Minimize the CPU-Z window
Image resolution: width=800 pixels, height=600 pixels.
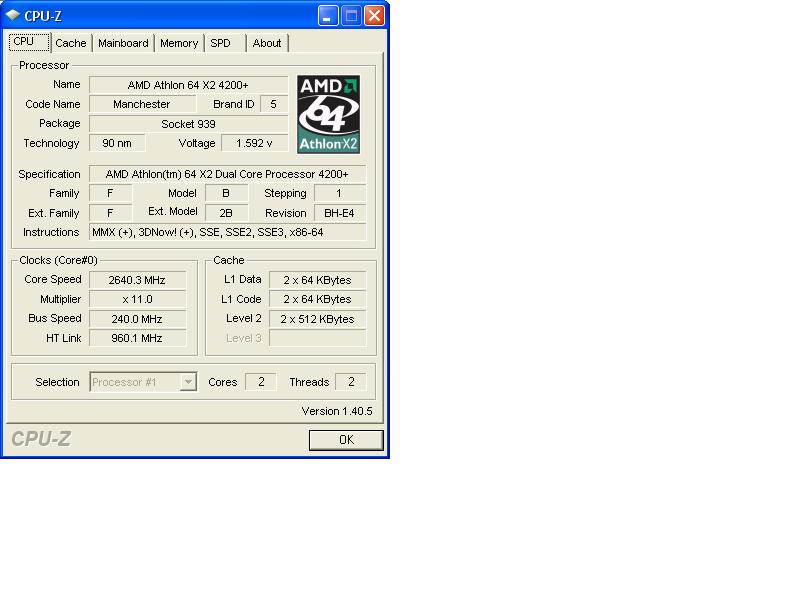pyautogui.click(x=328, y=16)
